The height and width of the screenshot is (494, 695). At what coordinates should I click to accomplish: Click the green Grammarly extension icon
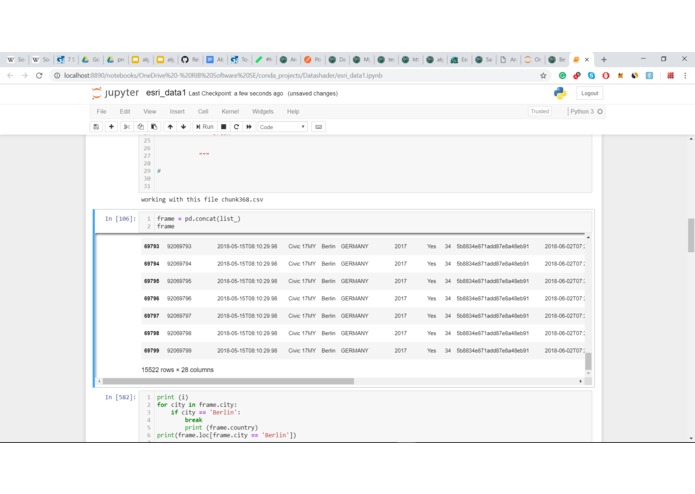pyautogui.click(x=562, y=75)
